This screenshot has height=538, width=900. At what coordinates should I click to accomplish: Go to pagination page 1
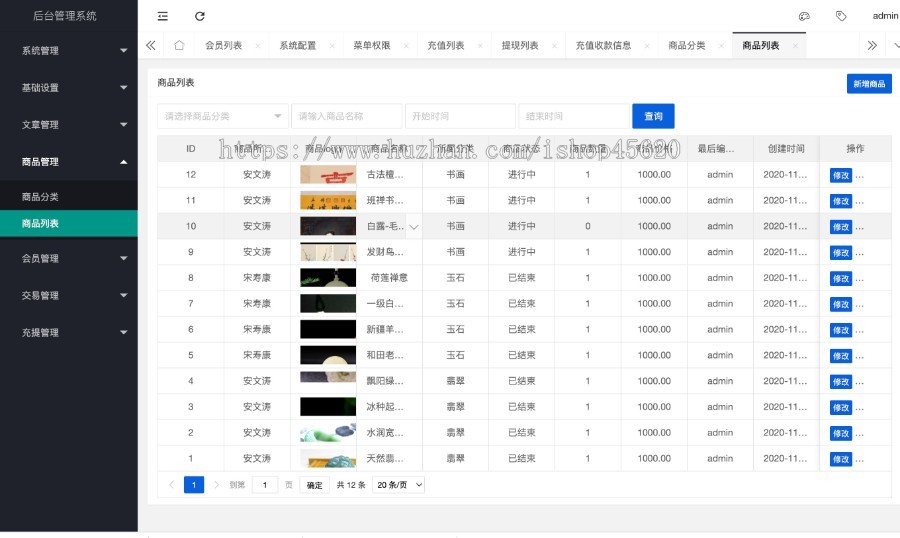pyautogui.click(x=194, y=485)
